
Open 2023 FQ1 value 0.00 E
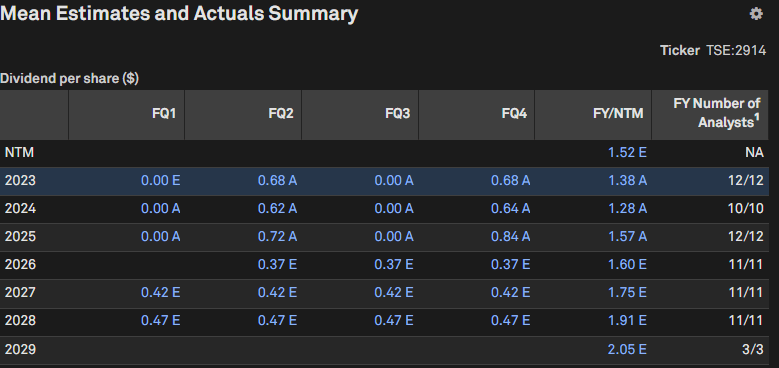(160, 180)
